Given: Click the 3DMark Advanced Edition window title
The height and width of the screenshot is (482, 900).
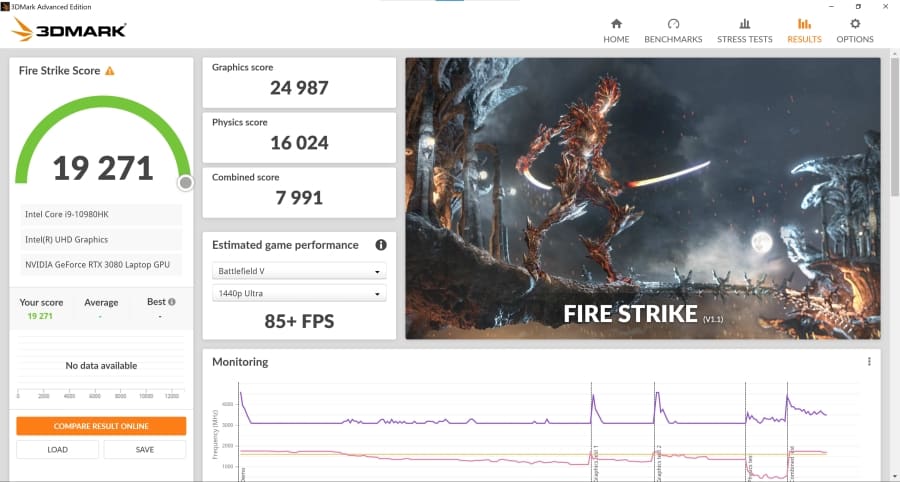Looking at the screenshot, I should [51, 7].
